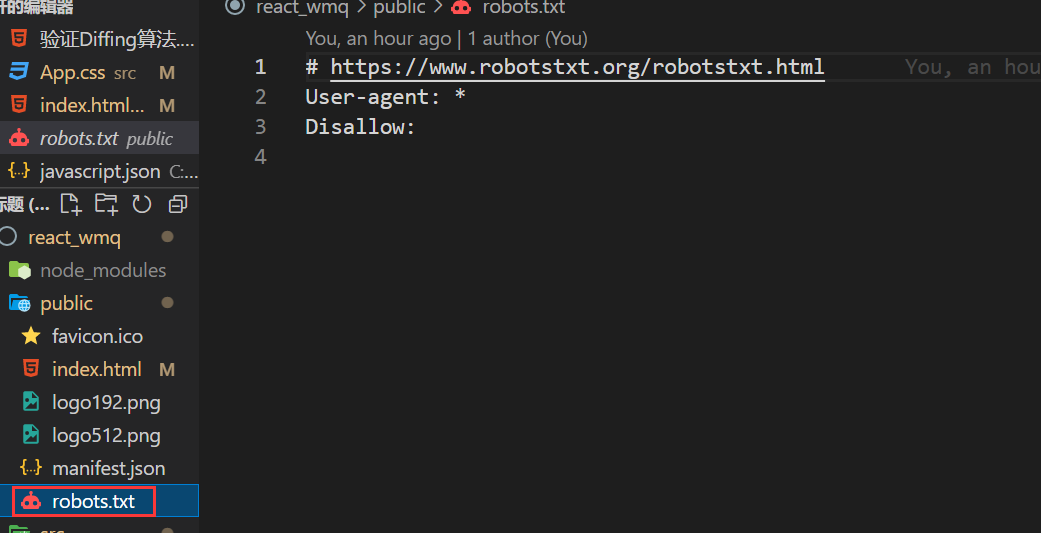Image resolution: width=1041 pixels, height=533 pixels.
Task: Click the public breadcrumb segment
Action: point(399,8)
